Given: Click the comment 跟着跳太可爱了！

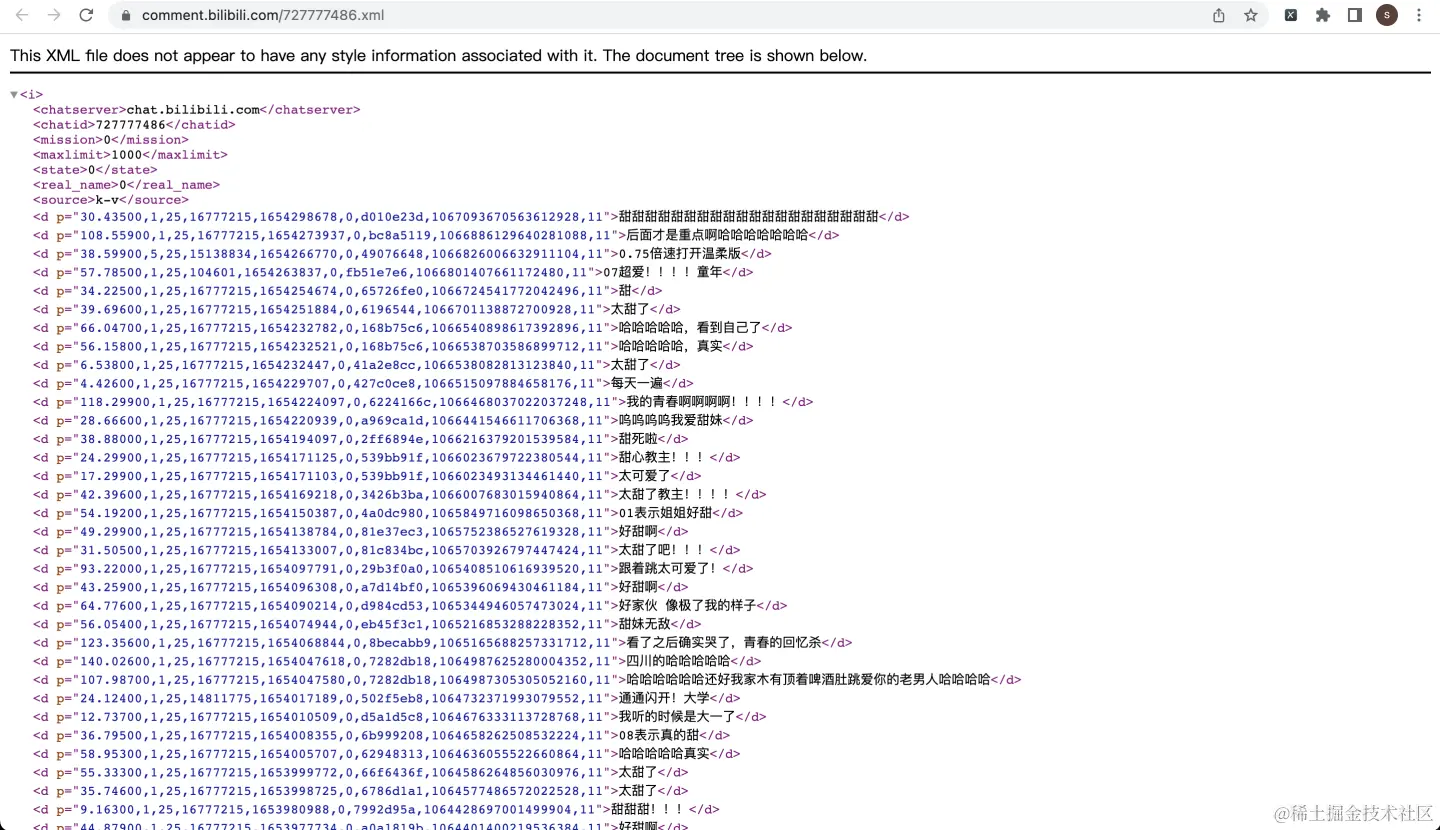Looking at the screenshot, I should click(670, 568).
